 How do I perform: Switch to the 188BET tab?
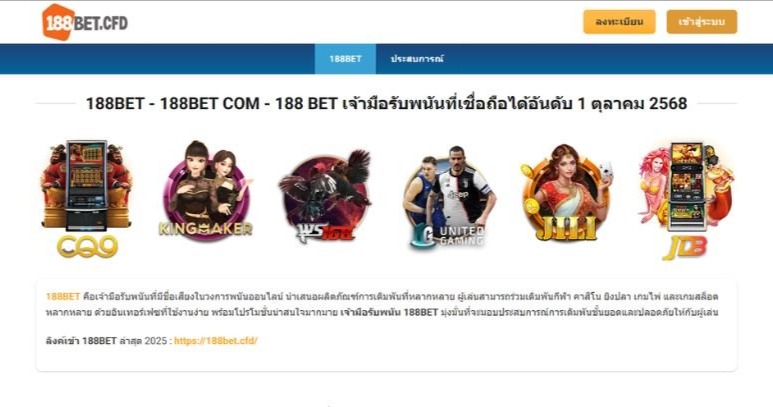(x=345, y=59)
